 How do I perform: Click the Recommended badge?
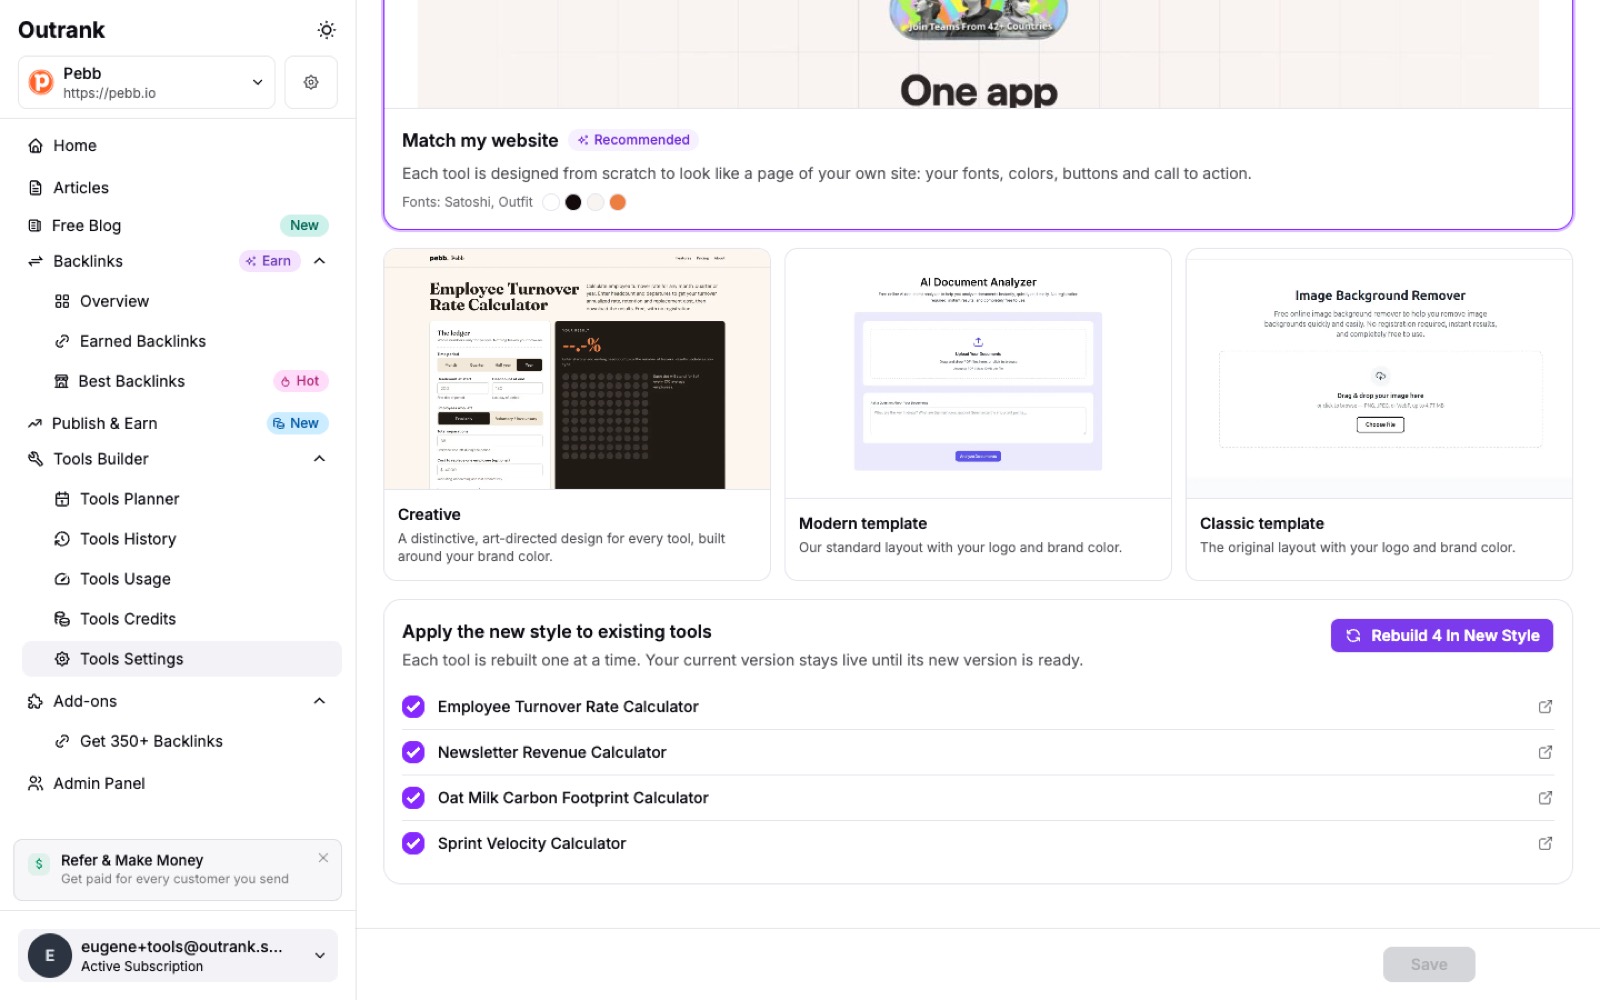click(x=633, y=140)
